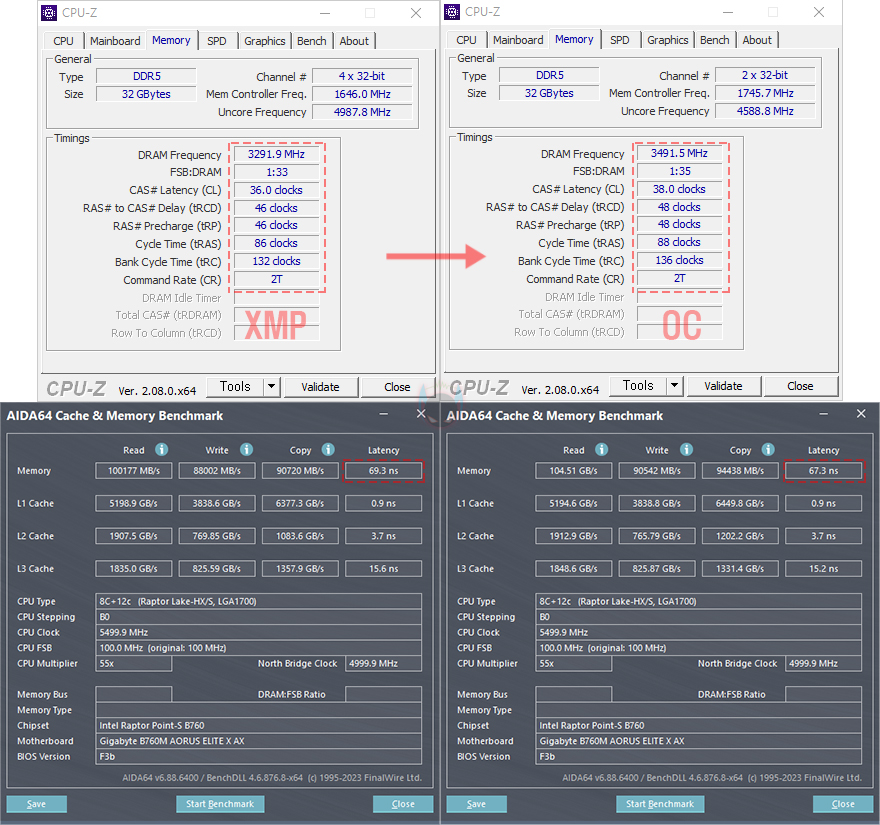Click memory read 104.51 GB/s value
Screen dimensions: 880x825
coord(574,471)
